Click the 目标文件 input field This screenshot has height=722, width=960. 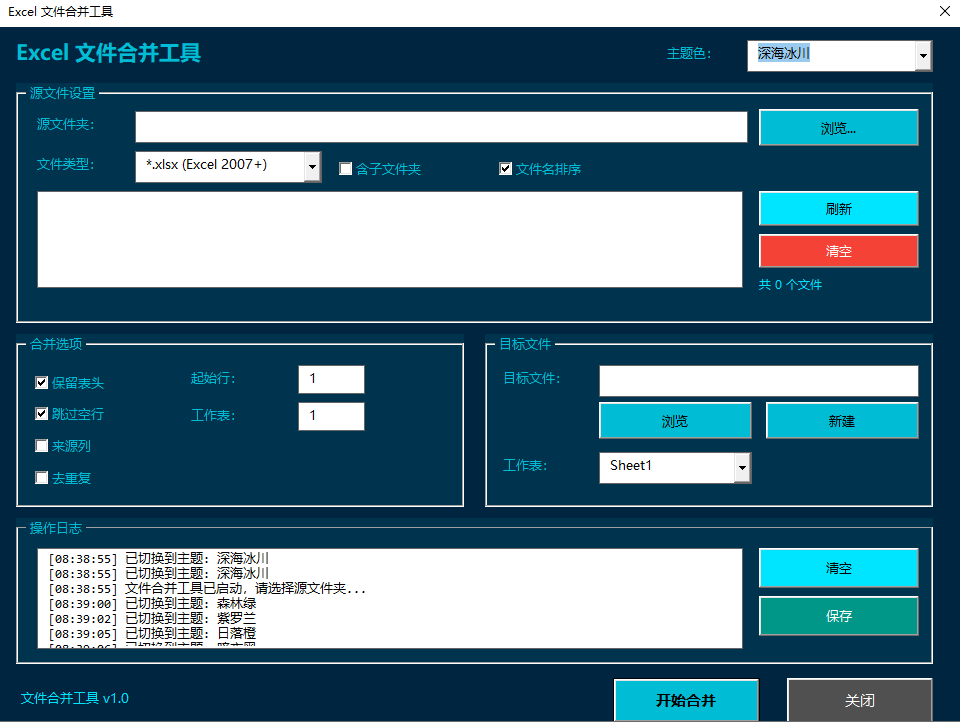(x=758, y=380)
